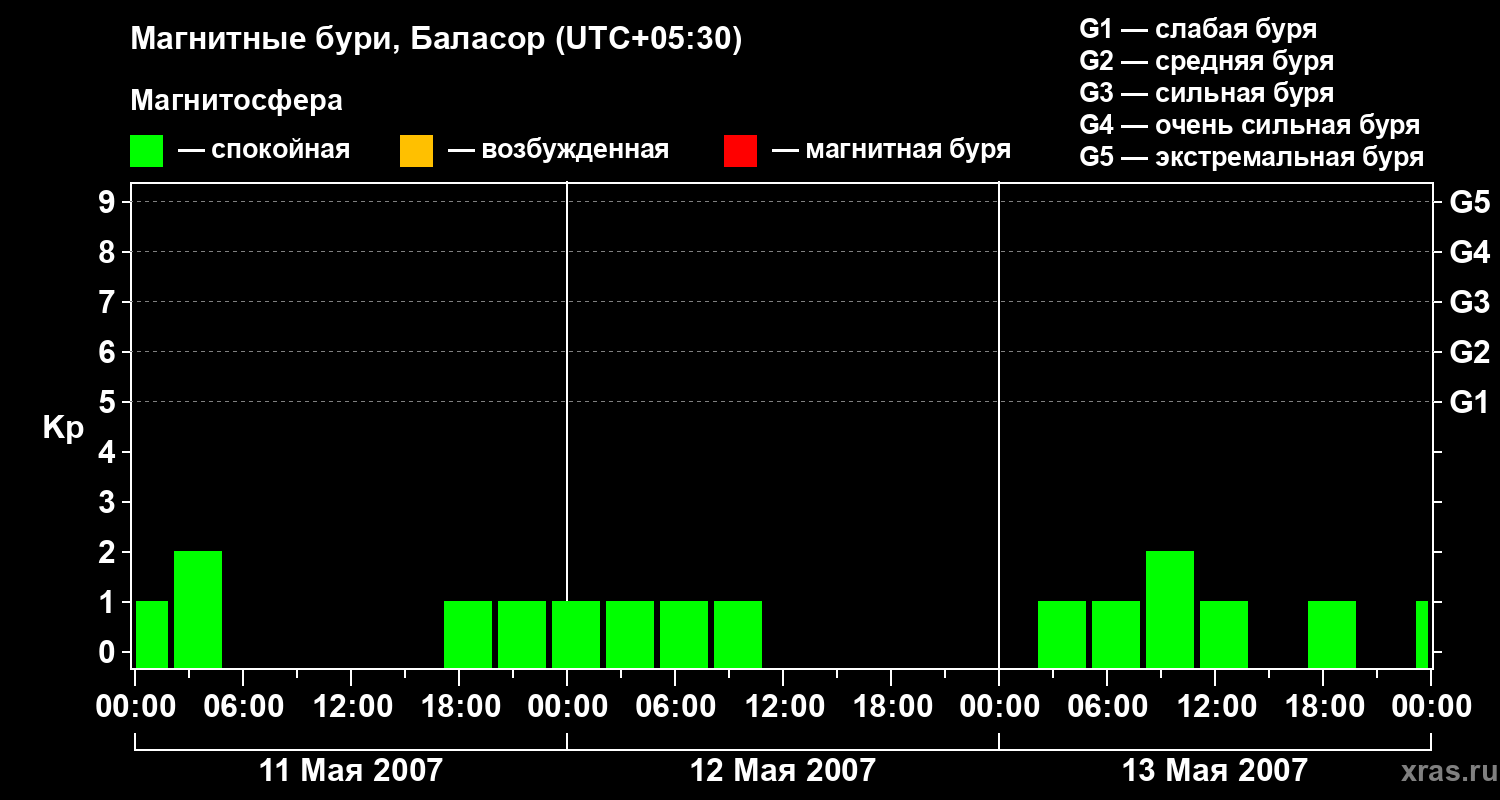Select the Kp 2 bar on 11 Мая
Image resolution: width=1500 pixels, height=800 pixels.
(x=198, y=609)
